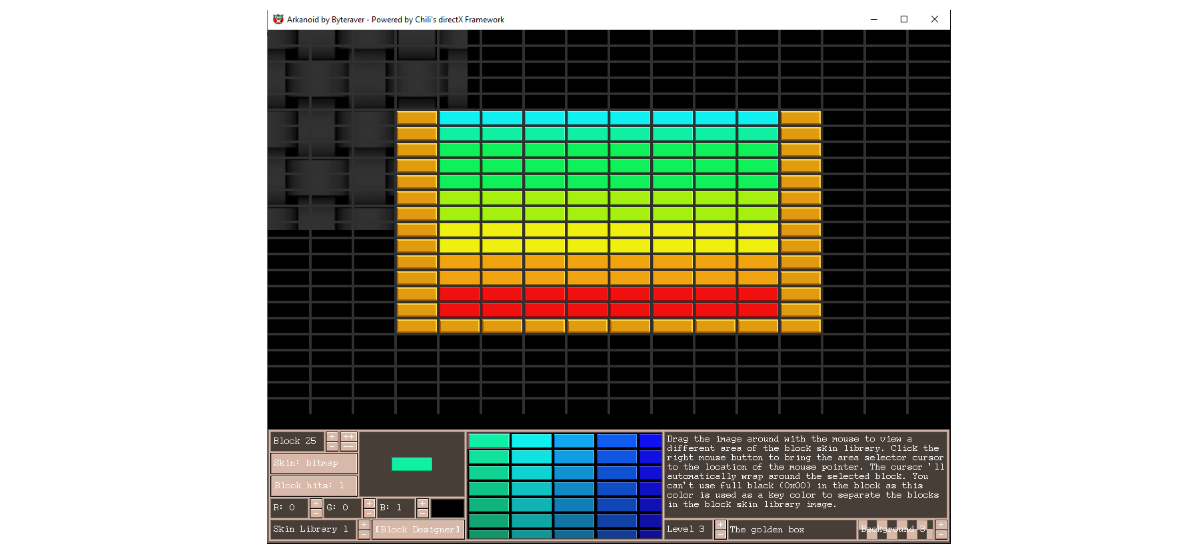The image size is (1200, 550).
Task: Increase the G color value
Action: tap(369, 503)
